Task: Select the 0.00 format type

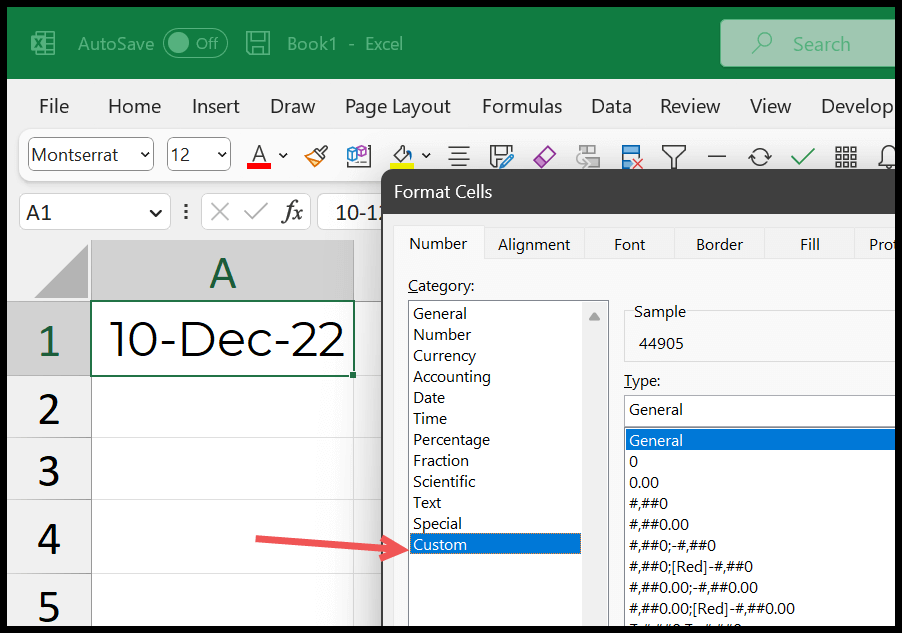Action: [760, 482]
